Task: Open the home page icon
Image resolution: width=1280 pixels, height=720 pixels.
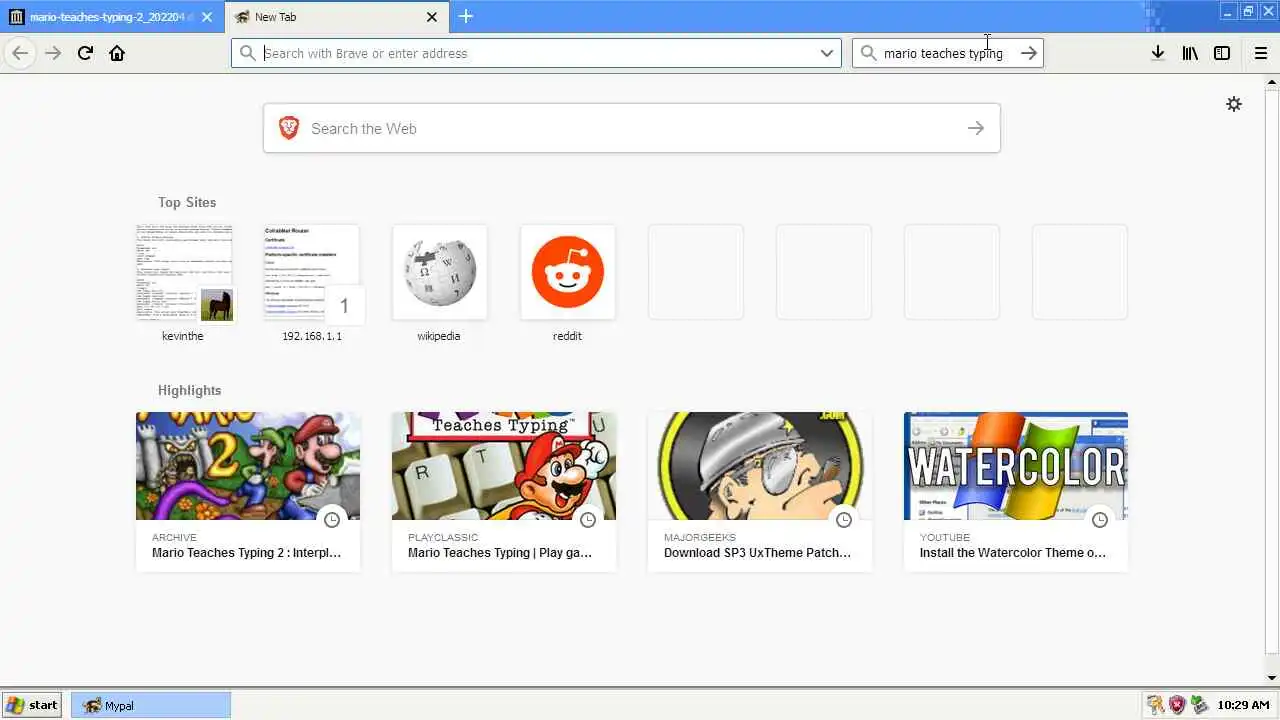Action: click(117, 53)
